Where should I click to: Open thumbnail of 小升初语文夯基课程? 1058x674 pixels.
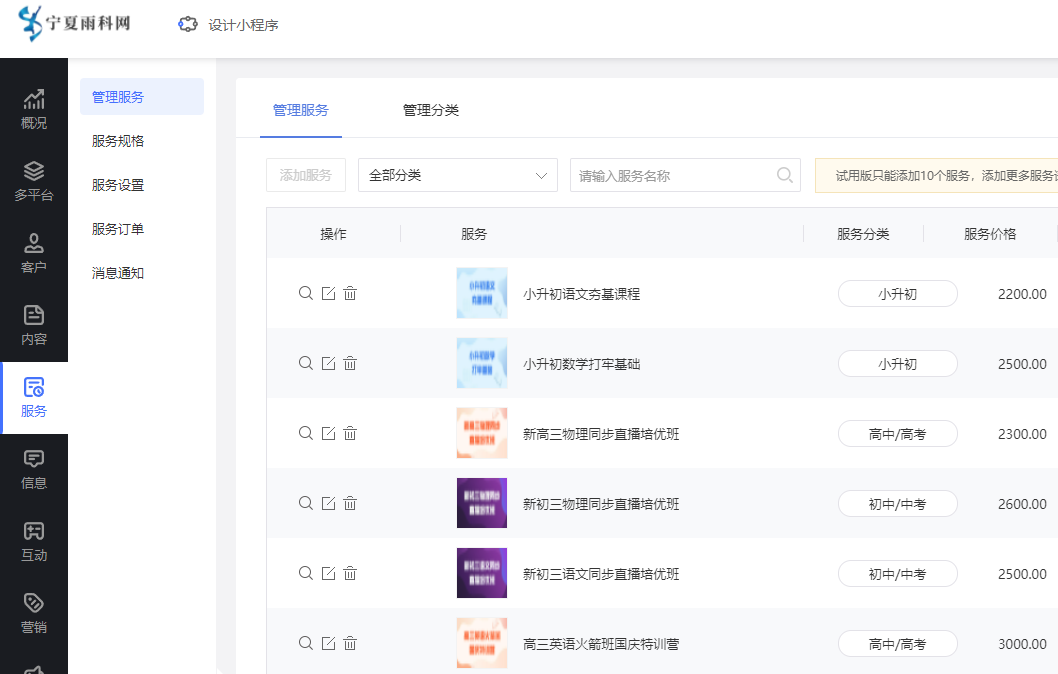point(482,293)
